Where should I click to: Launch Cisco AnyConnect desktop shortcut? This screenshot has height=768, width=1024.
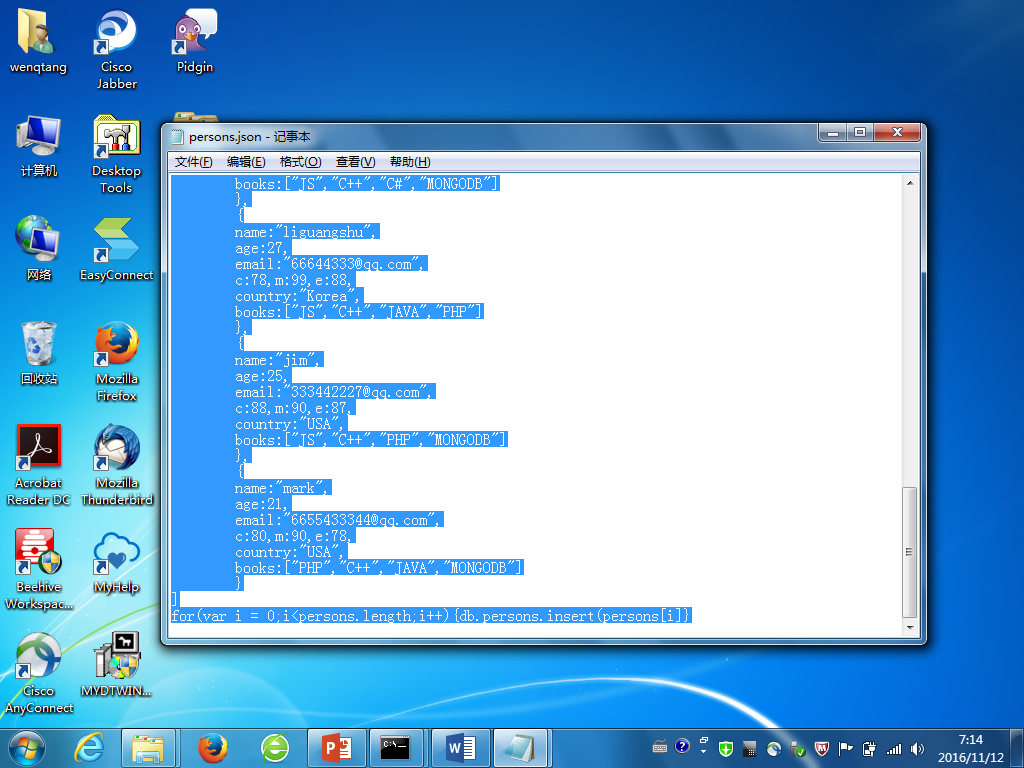click(x=39, y=673)
